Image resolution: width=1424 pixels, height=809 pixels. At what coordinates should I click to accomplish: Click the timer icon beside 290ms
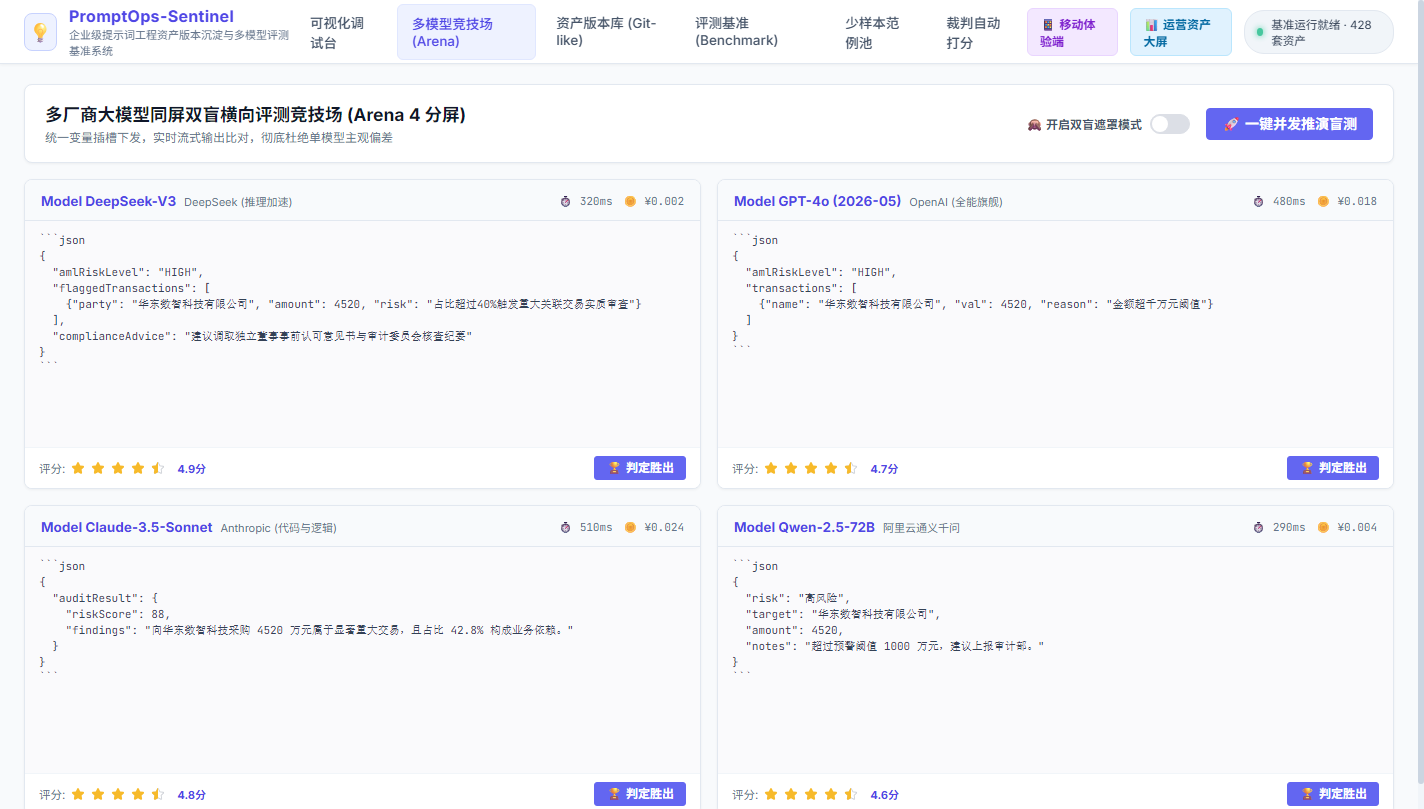coord(1259,527)
